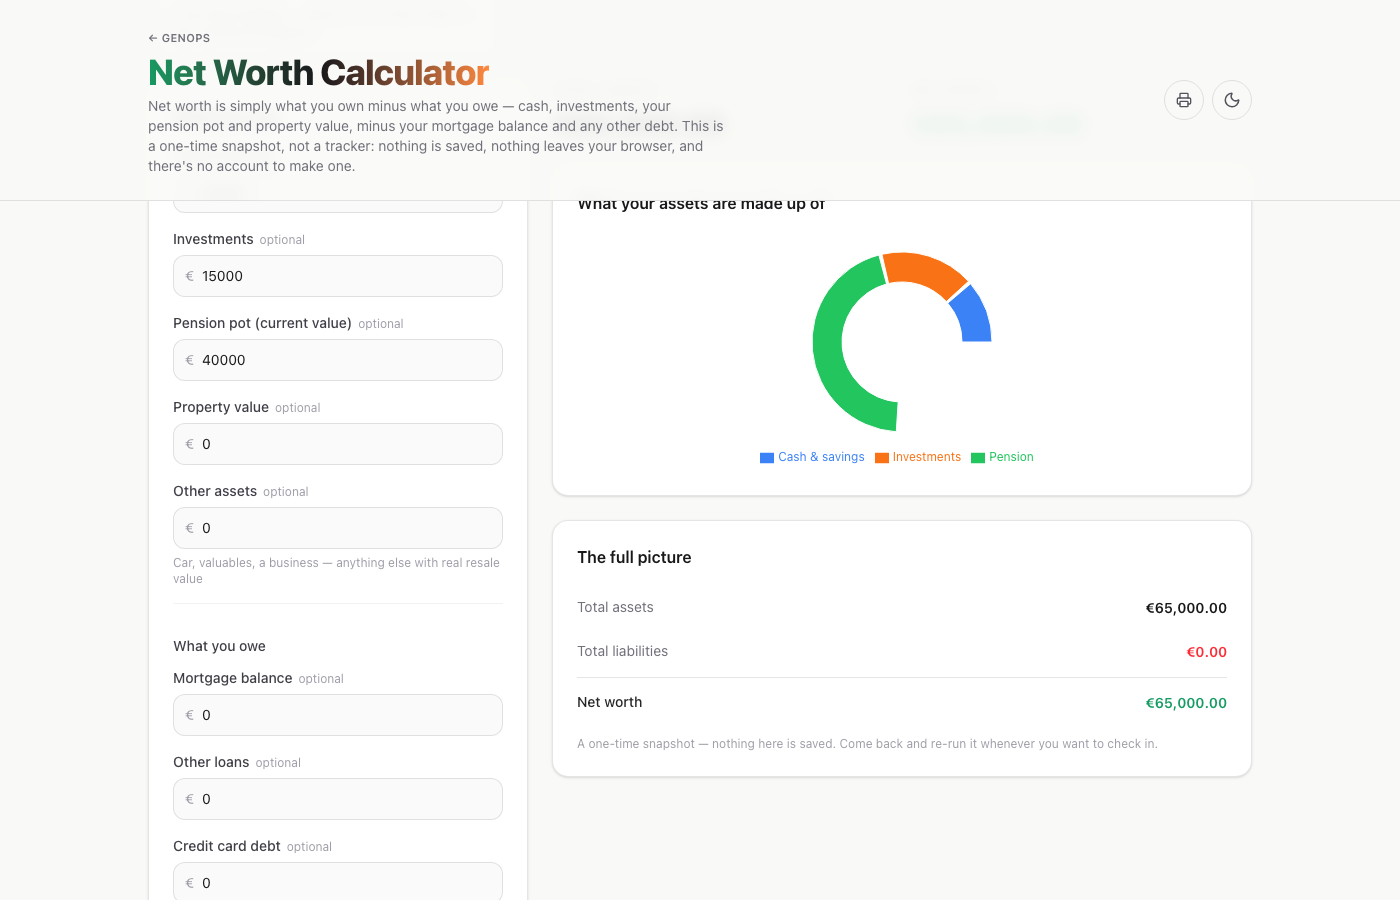Click the 'The full picture' heading
This screenshot has height=900, width=1400.
[x=634, y=557]
